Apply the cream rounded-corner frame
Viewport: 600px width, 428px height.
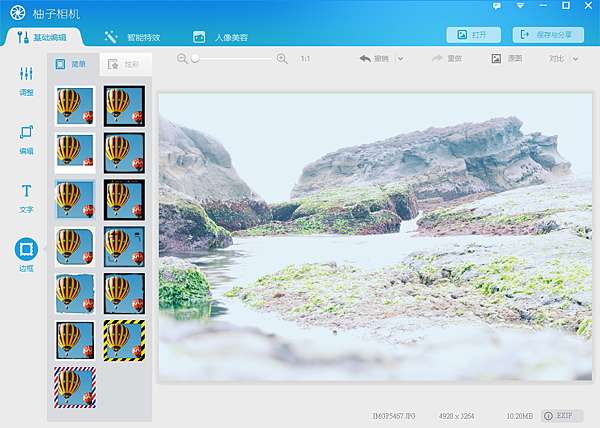coord(75,247)
